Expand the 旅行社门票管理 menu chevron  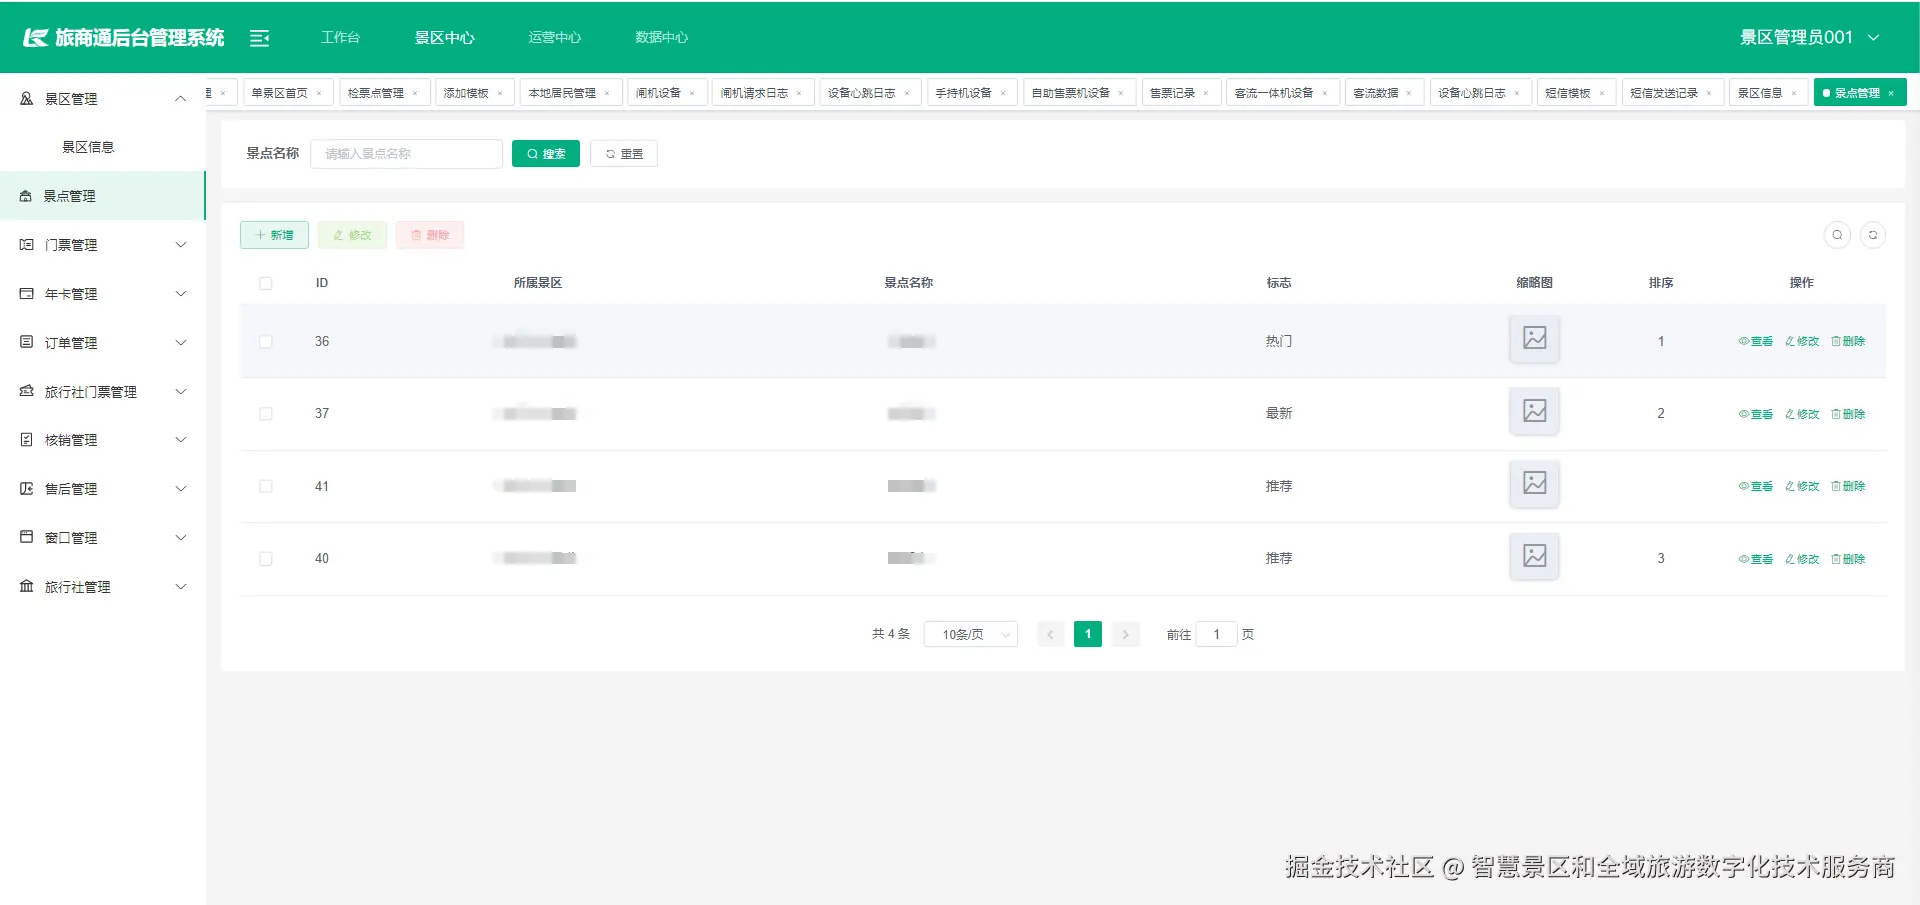click(181, 392)
